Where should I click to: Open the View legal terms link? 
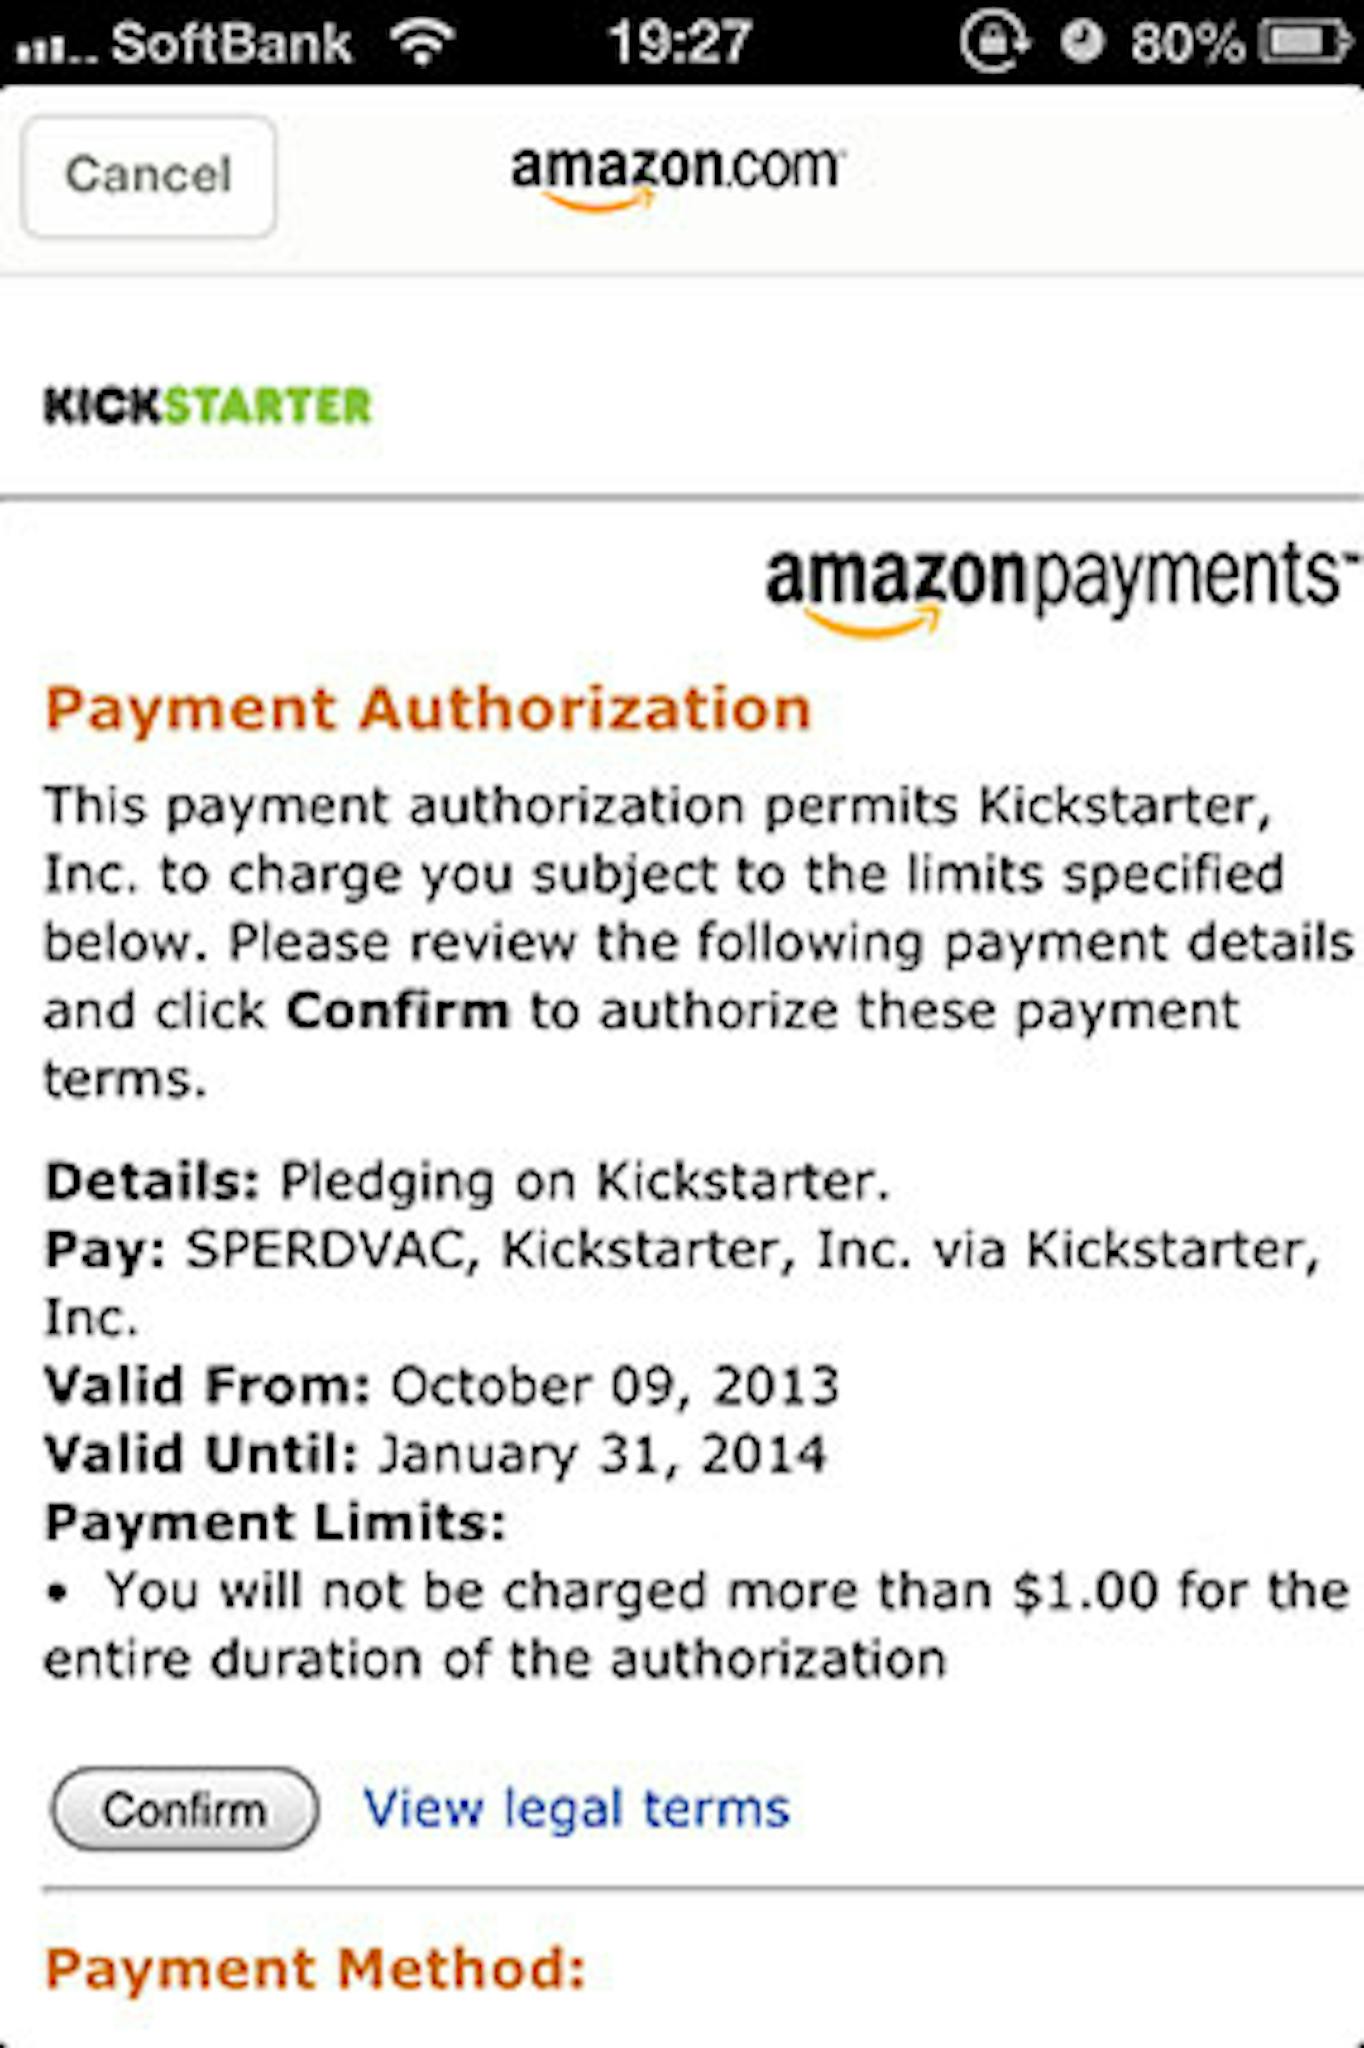pos(576,1808)
